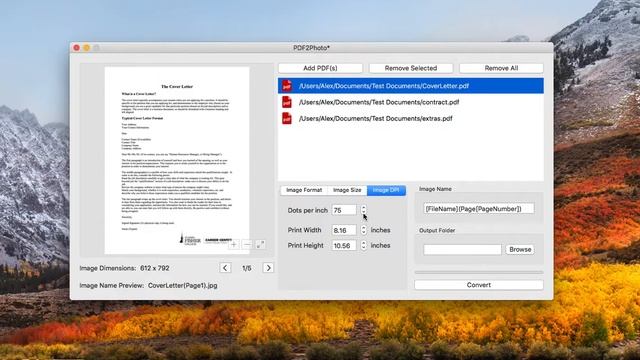Click the Remove All button
640x360 pixels.
pyautogui.click(x=501, y=68)
